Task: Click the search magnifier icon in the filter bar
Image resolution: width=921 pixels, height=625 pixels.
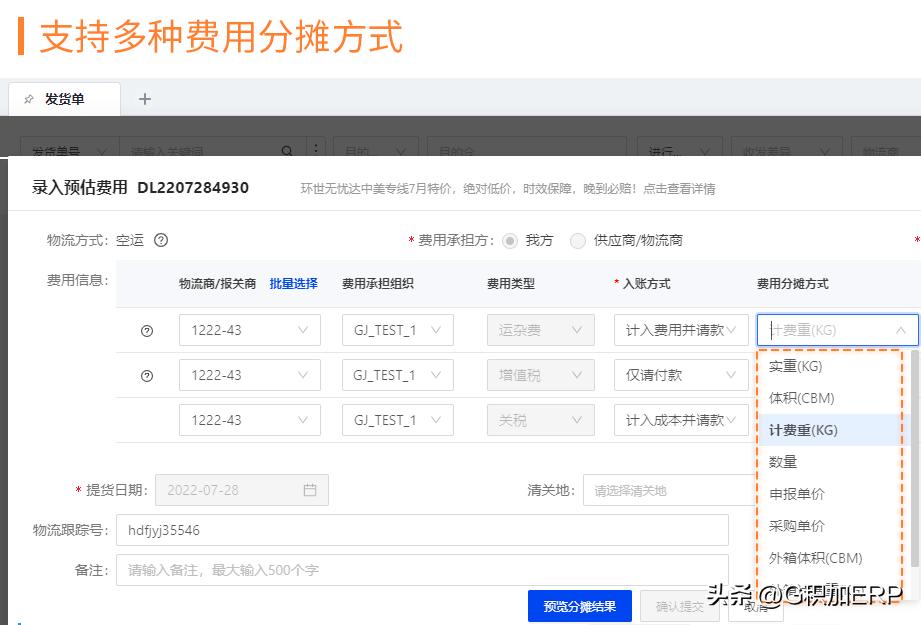Action: pos(286,148)
